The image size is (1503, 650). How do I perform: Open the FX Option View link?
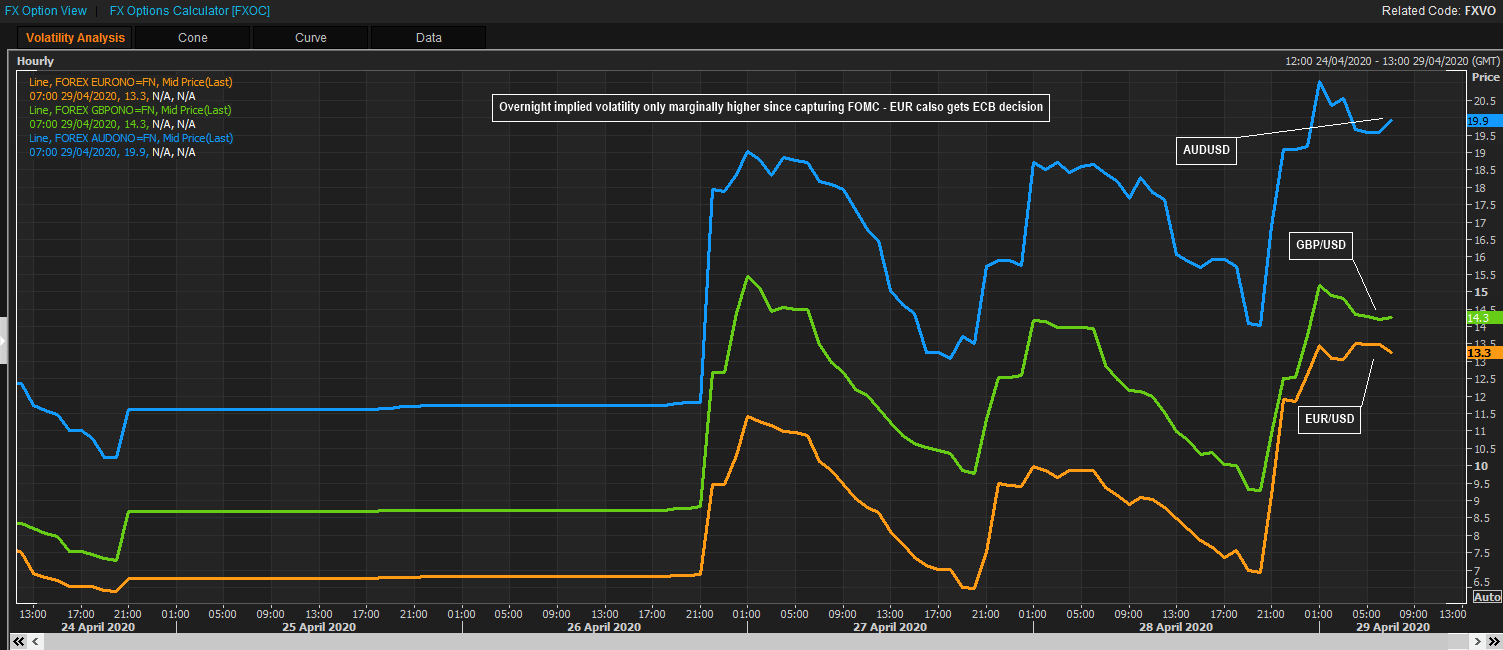(x=46, y=11)
